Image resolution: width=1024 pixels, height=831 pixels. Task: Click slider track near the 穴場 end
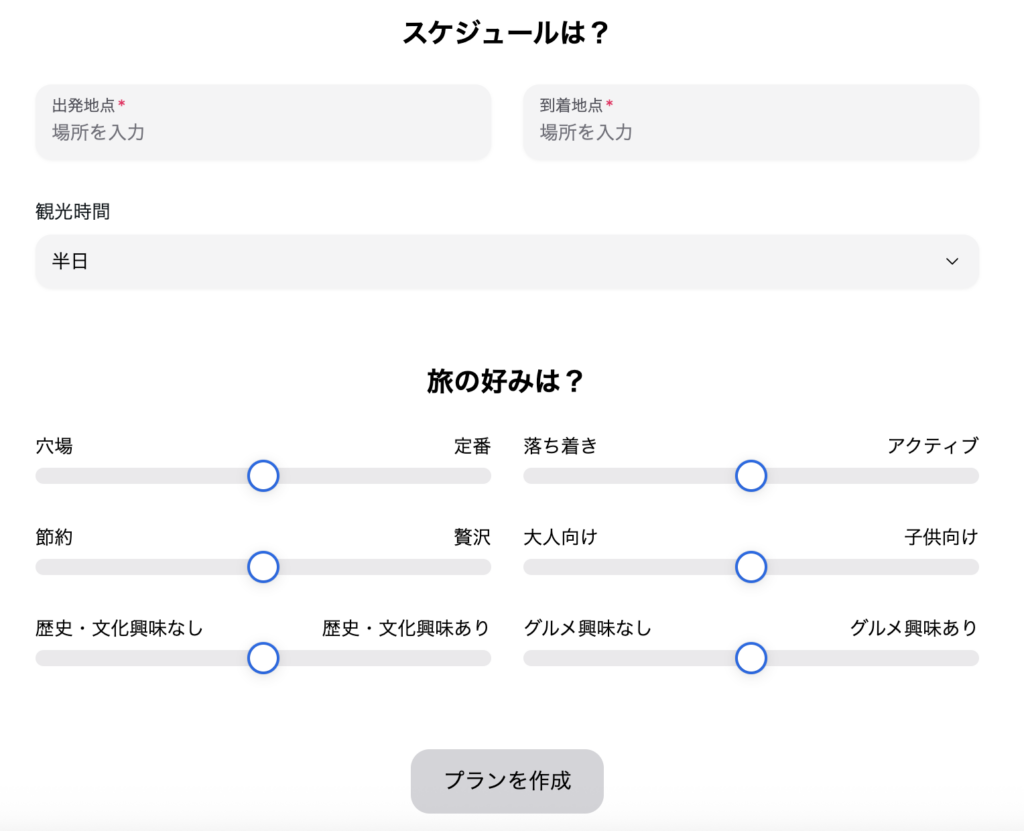tap(55, 476)
